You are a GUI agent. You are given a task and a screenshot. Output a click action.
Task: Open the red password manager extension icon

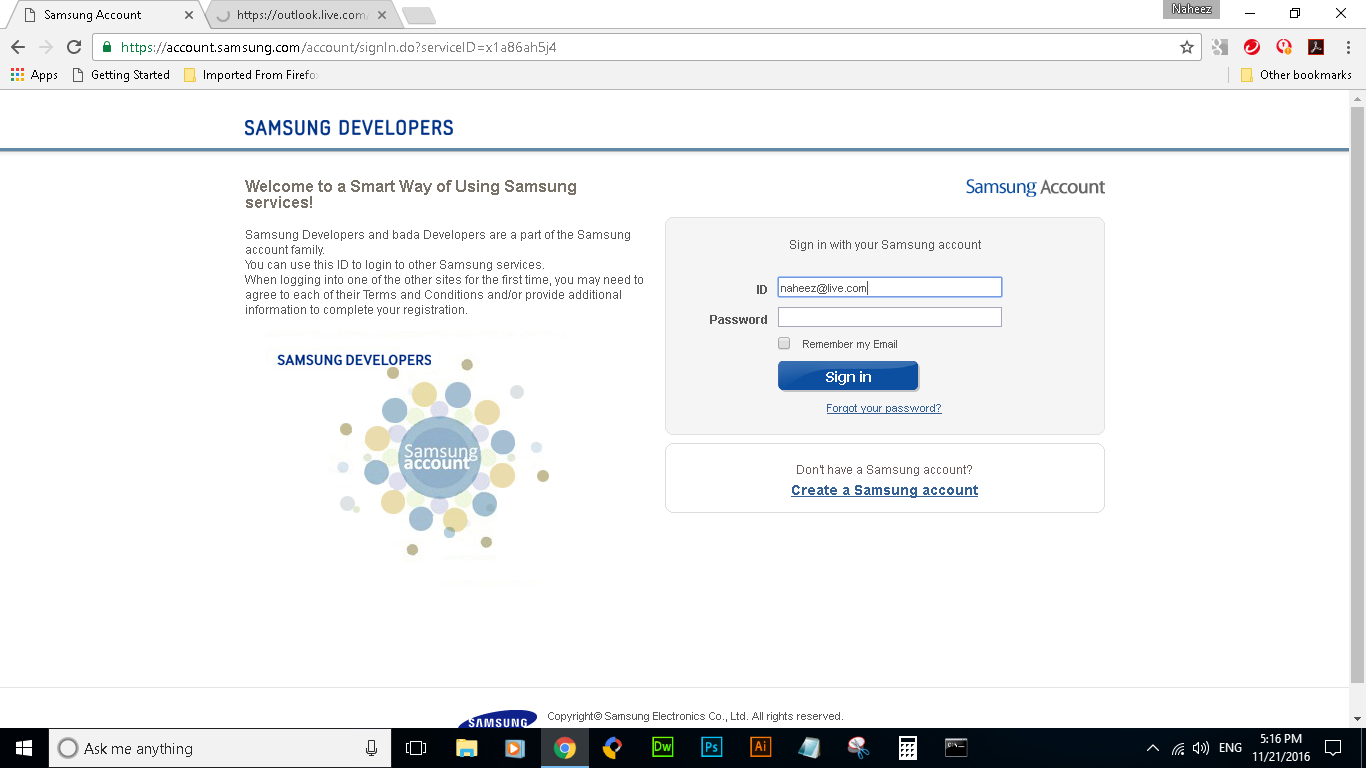(x=1284, y=47)
